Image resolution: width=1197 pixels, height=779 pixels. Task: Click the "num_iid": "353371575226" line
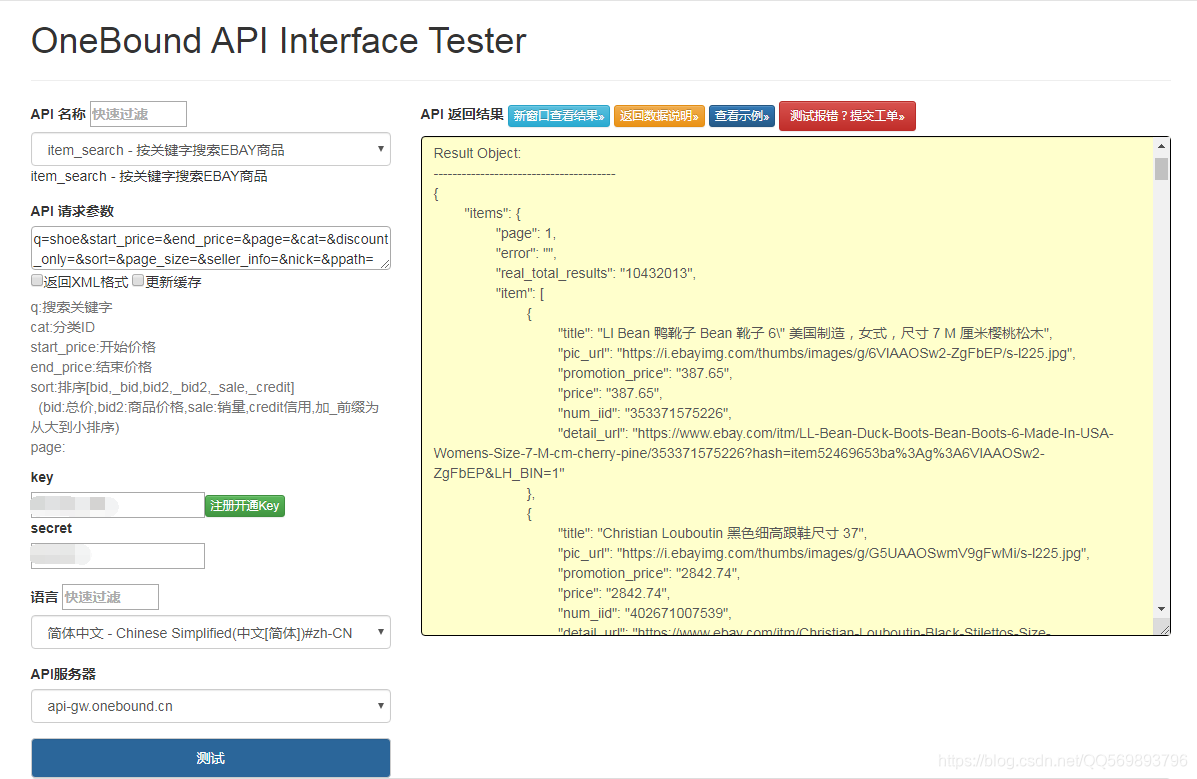click(x=644, y=413)
